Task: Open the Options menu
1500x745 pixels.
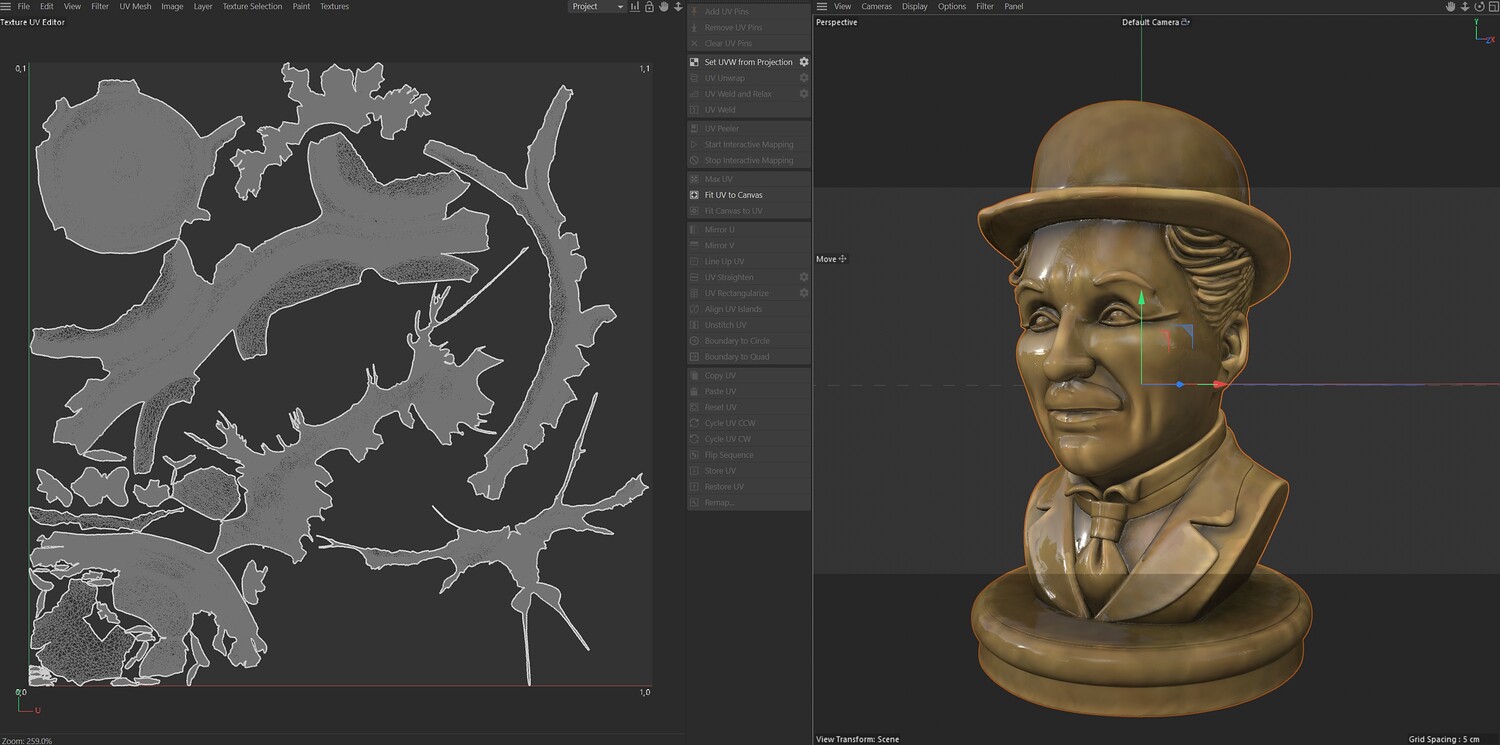Action: [952, 6]
